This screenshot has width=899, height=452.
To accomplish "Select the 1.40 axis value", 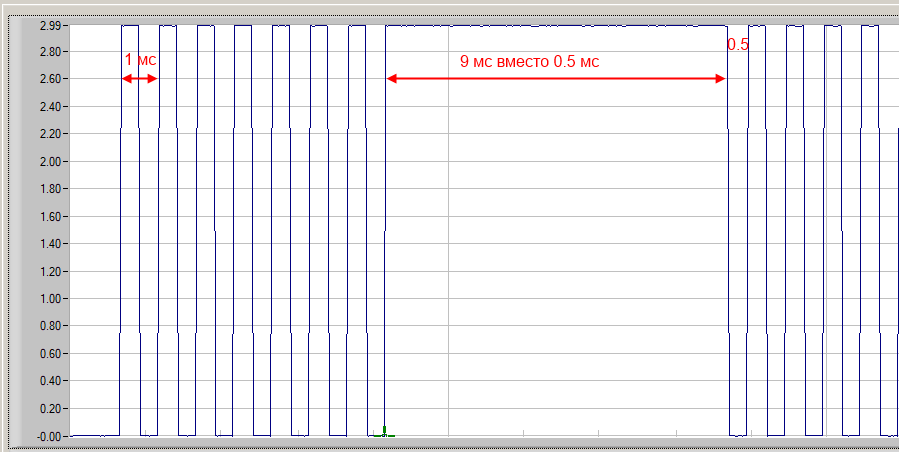I will coord(50,244).
